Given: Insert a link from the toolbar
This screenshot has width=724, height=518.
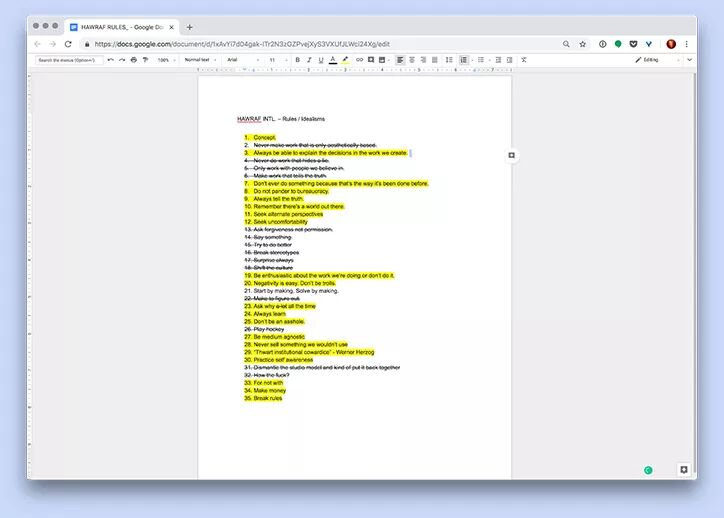Looking at the screenshot, I should pos(359,60).
